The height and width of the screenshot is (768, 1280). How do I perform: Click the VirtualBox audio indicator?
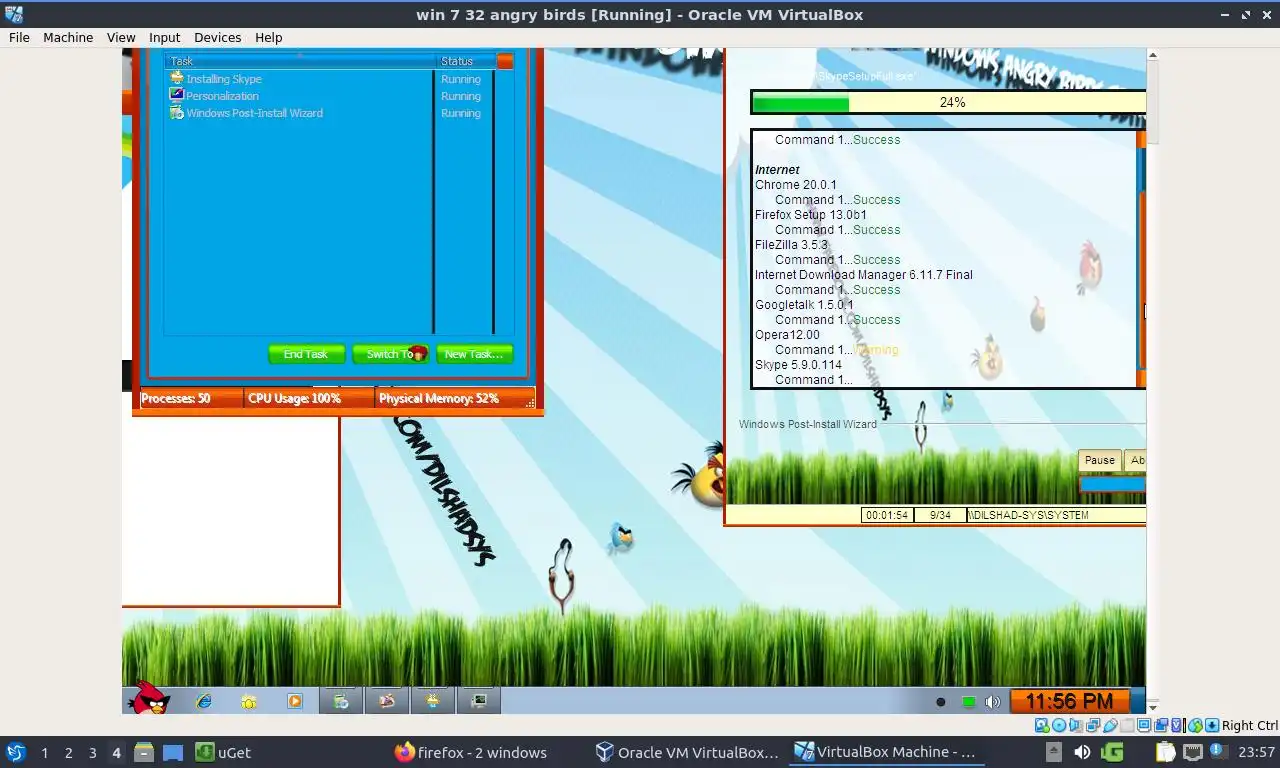(1075, 725)
